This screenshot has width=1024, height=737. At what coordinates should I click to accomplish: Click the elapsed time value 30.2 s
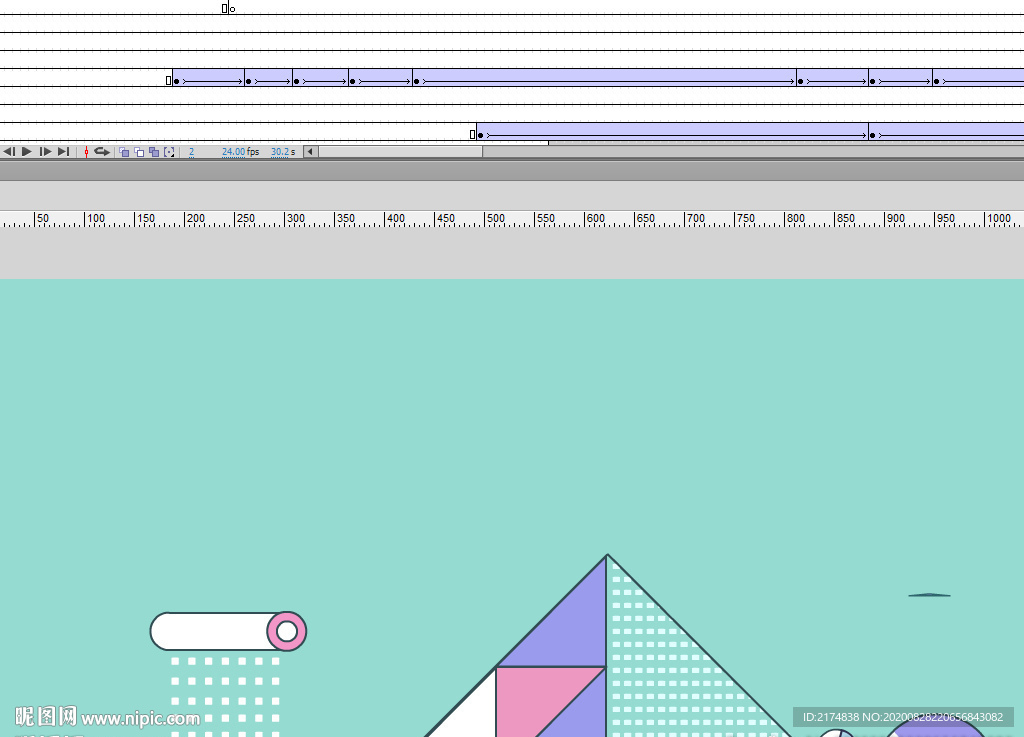(283, 151)
